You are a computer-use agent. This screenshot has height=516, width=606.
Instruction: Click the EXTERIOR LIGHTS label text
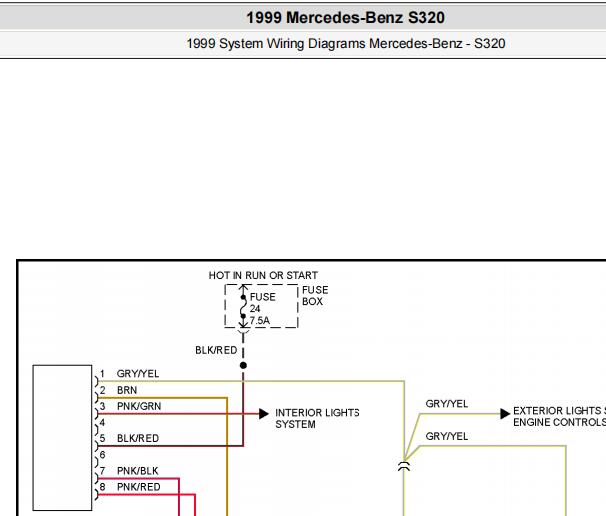(559, 410)
